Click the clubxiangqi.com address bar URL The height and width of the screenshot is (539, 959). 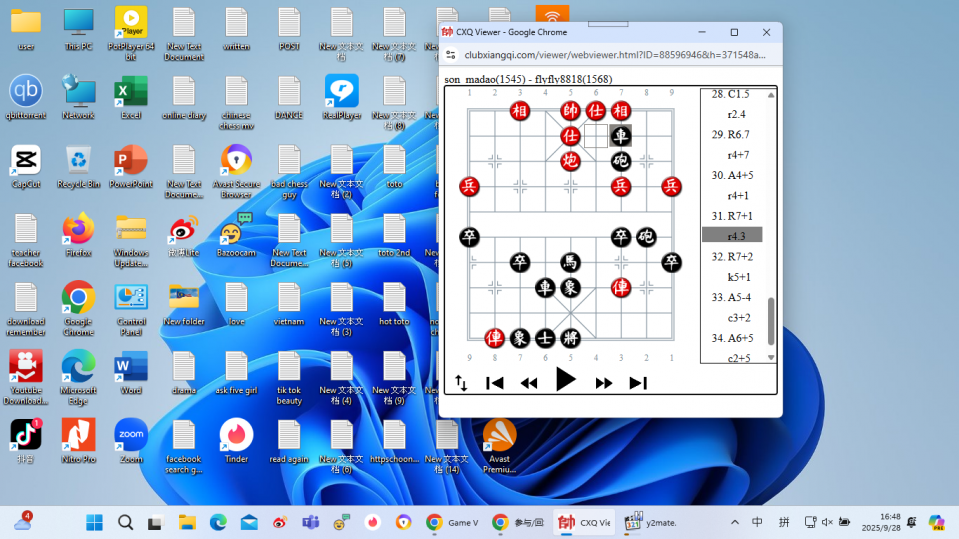pos(615,55)
